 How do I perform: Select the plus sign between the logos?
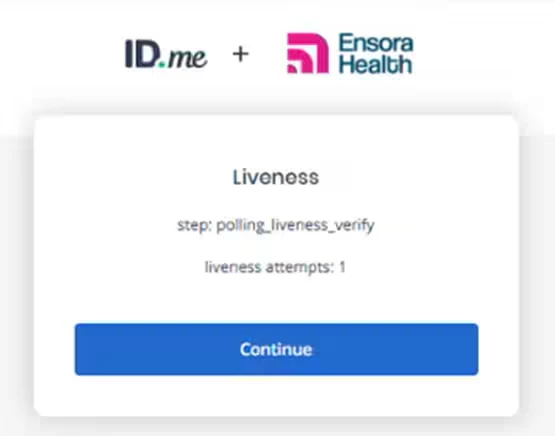pos(241,54)
